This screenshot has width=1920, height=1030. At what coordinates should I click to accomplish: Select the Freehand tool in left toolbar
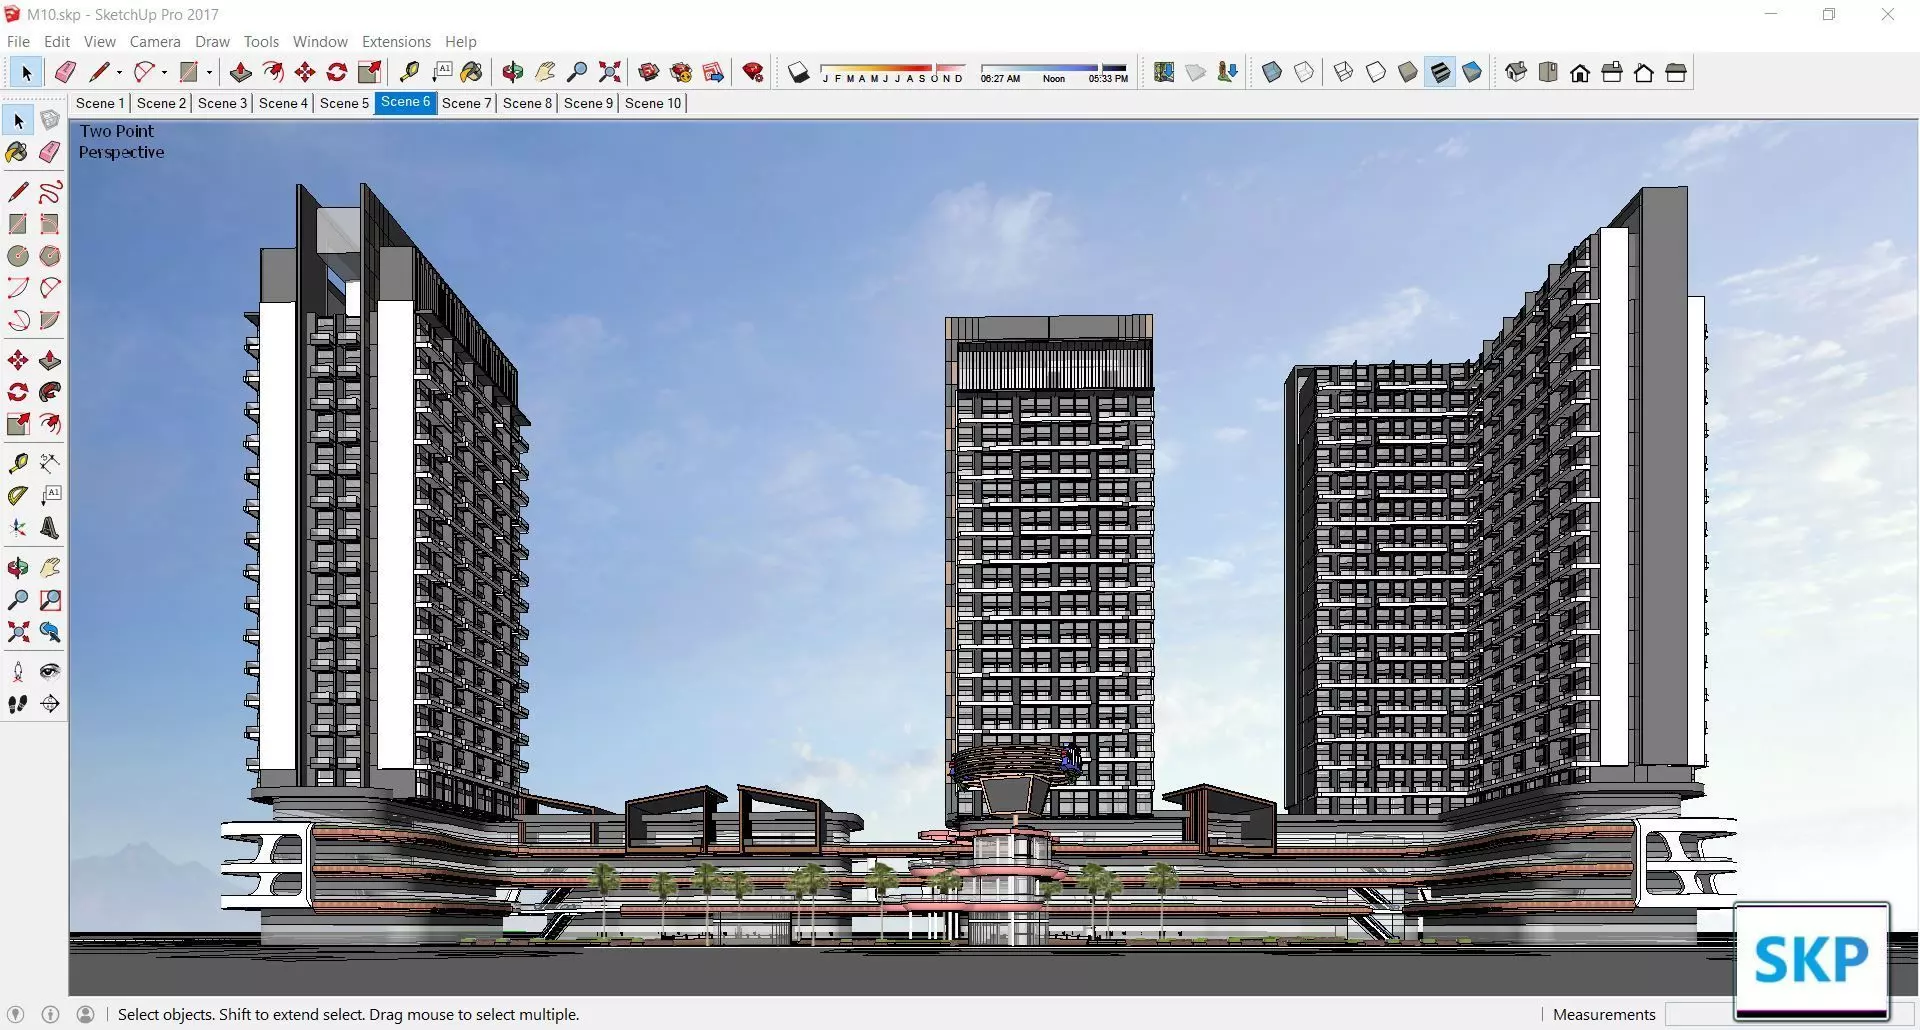pyautogui.click(x=50, y=192)
